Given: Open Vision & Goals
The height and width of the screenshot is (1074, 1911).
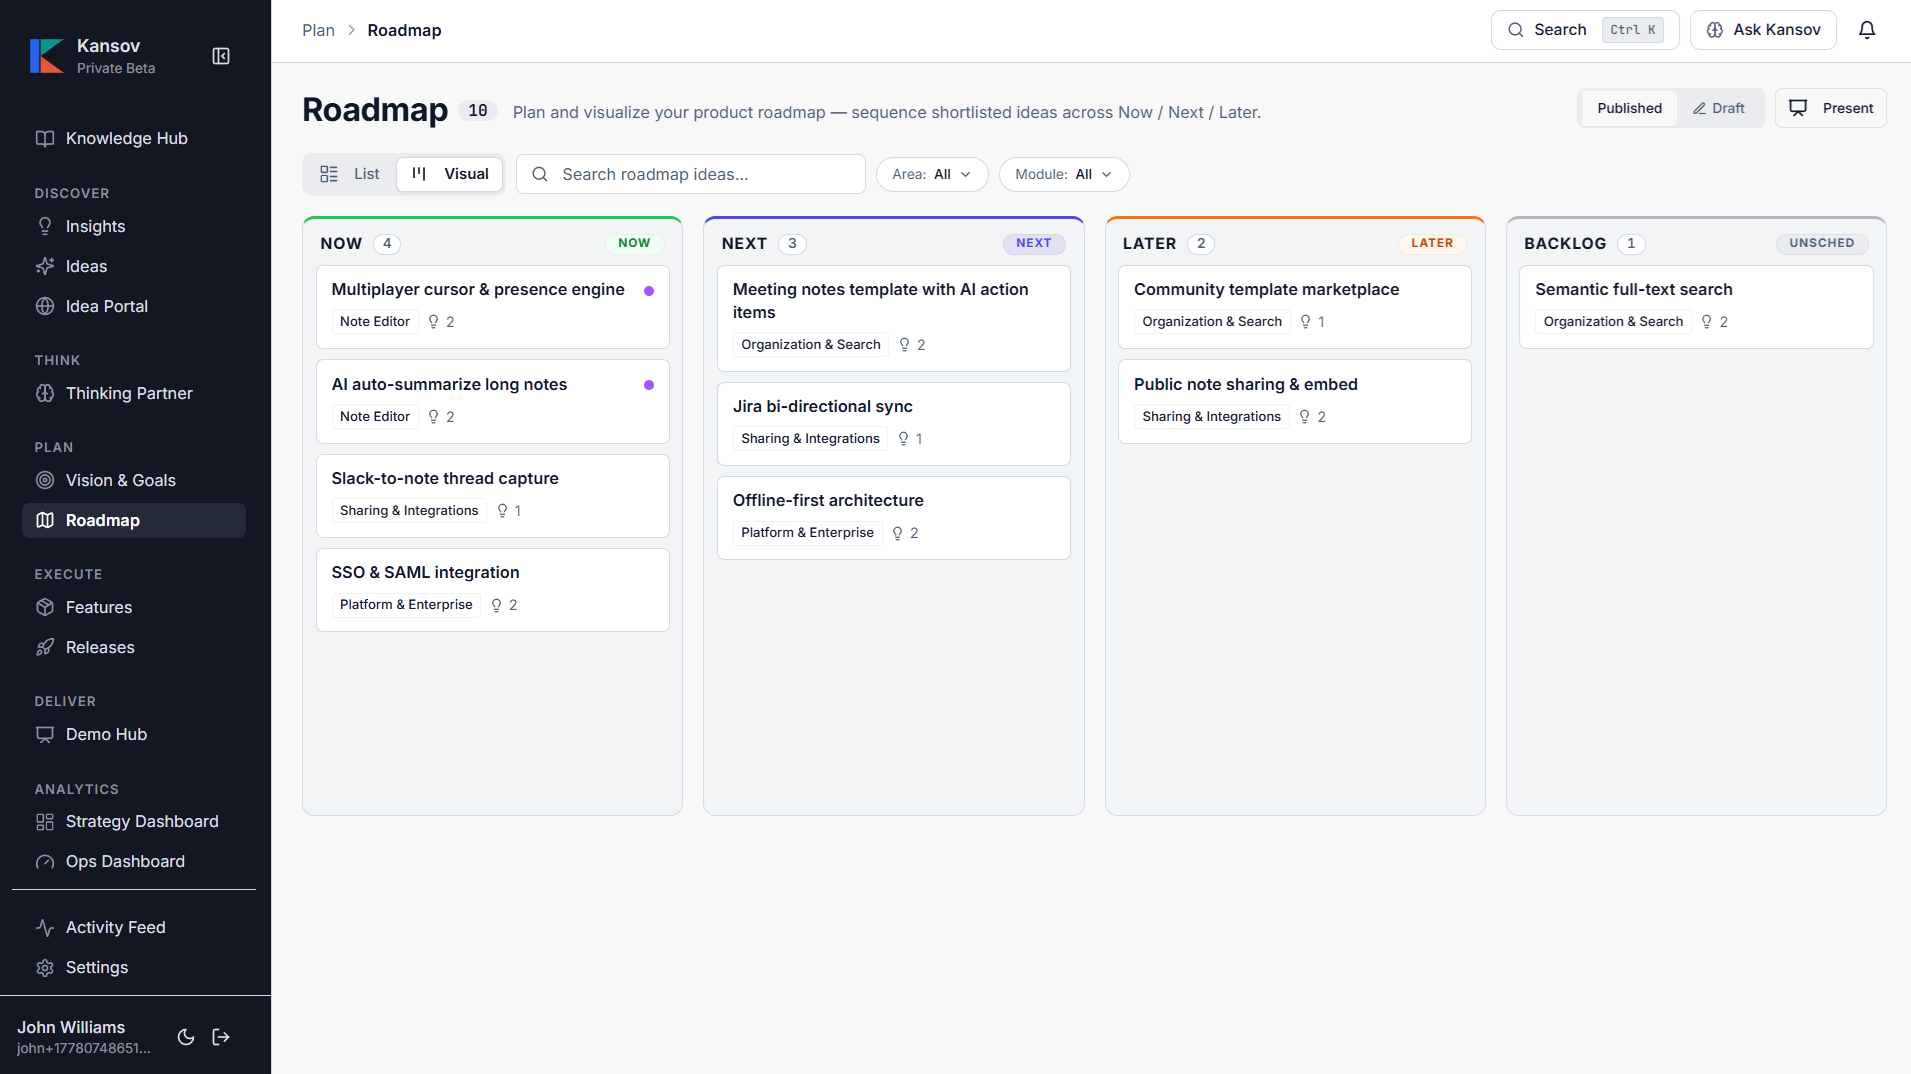Looking at the screenshot, I should tap(134, 480).
